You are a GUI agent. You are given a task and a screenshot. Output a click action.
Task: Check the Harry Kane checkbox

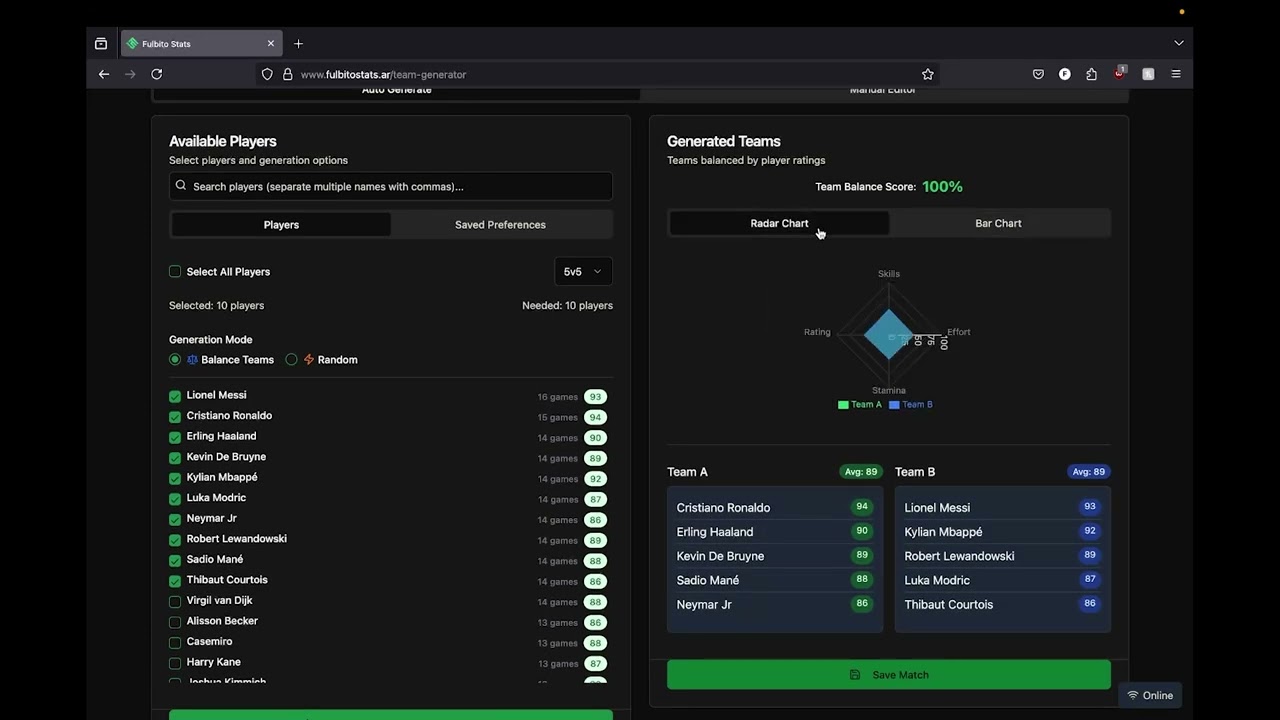click(x=175, y=662)
